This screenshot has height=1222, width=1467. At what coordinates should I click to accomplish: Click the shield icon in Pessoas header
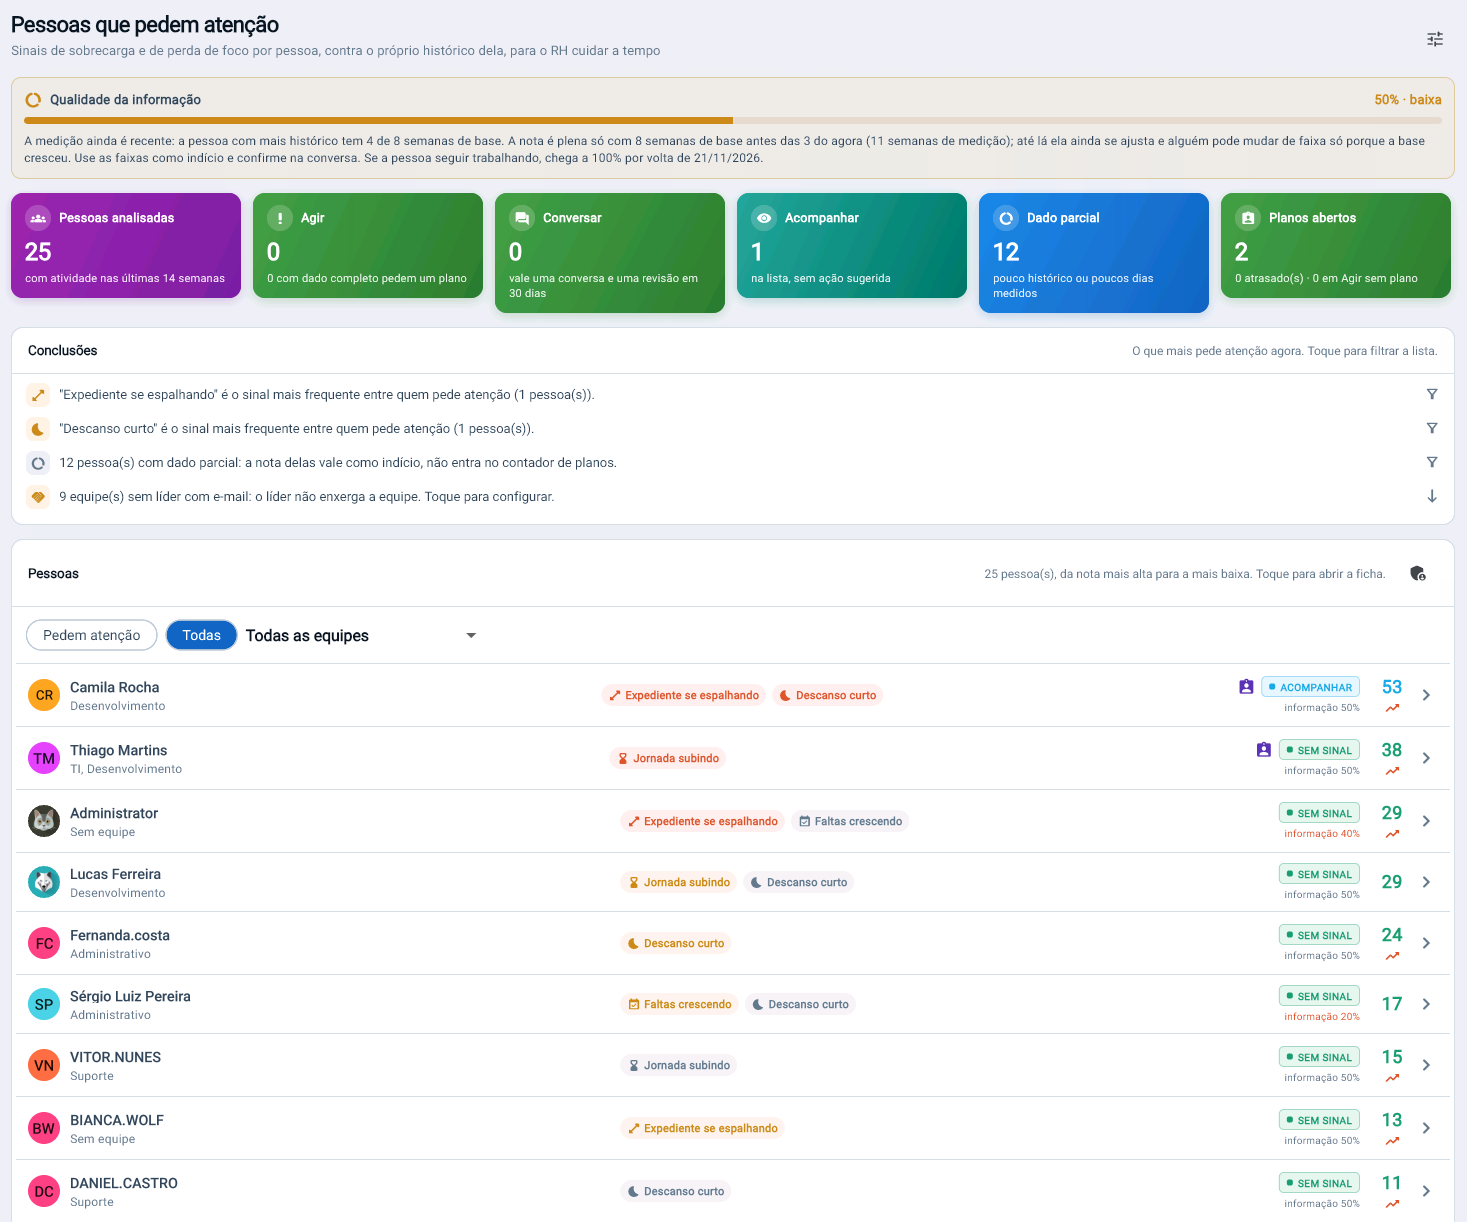click(1418, 574)
